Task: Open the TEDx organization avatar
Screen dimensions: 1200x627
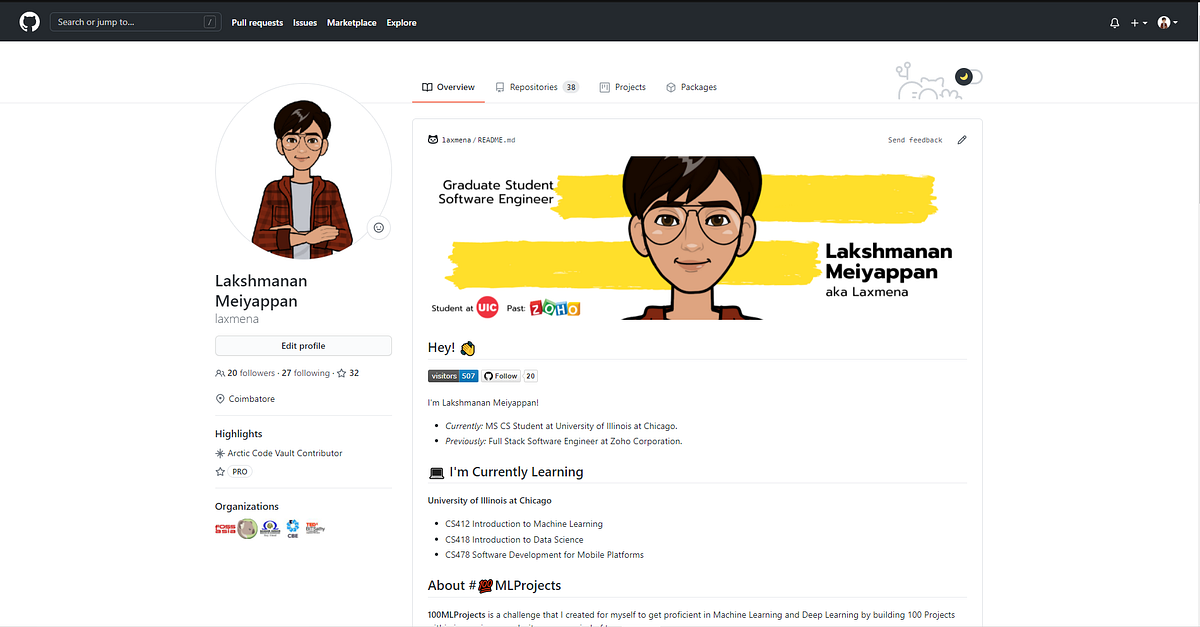Action: click(x=315, y=528)
